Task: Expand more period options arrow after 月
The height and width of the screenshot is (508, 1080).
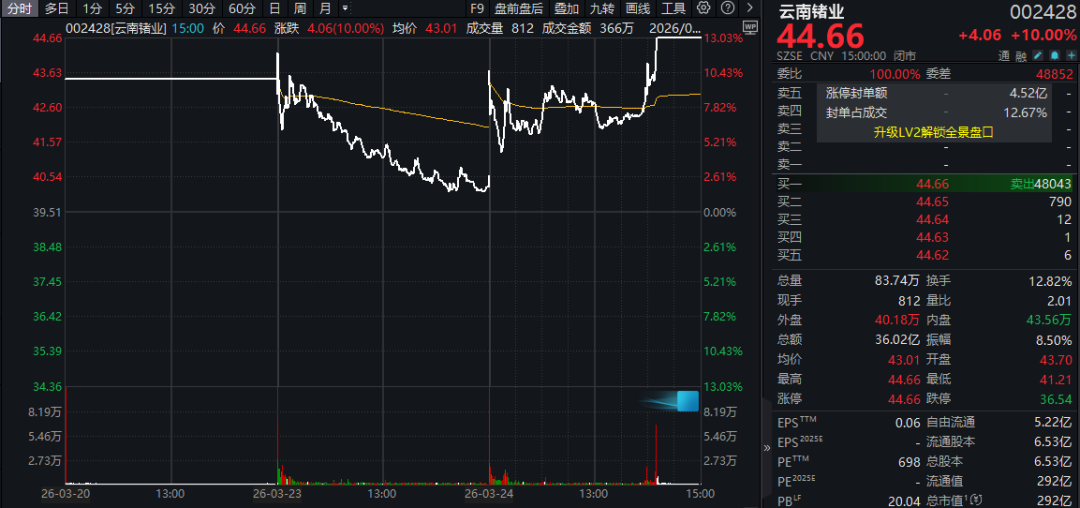Action: [346, 8]
